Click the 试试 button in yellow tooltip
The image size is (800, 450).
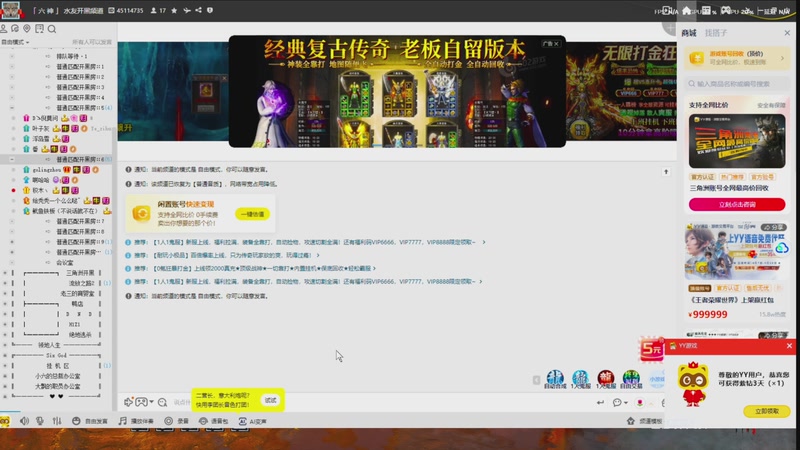pyautogui.click(x=270, y=401)
